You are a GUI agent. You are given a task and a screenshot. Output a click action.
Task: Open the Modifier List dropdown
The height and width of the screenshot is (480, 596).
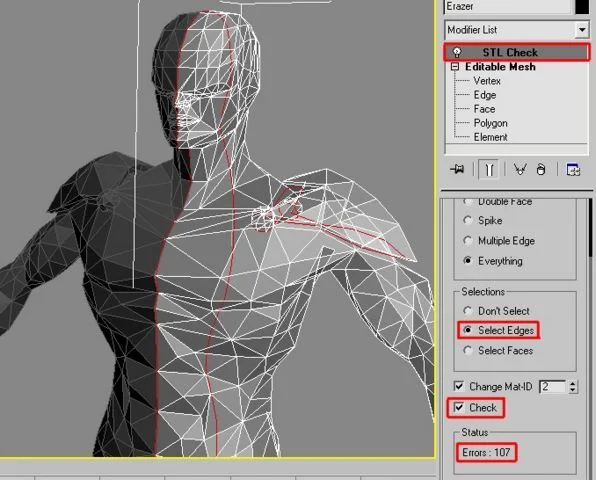click(x=582, y=30)
